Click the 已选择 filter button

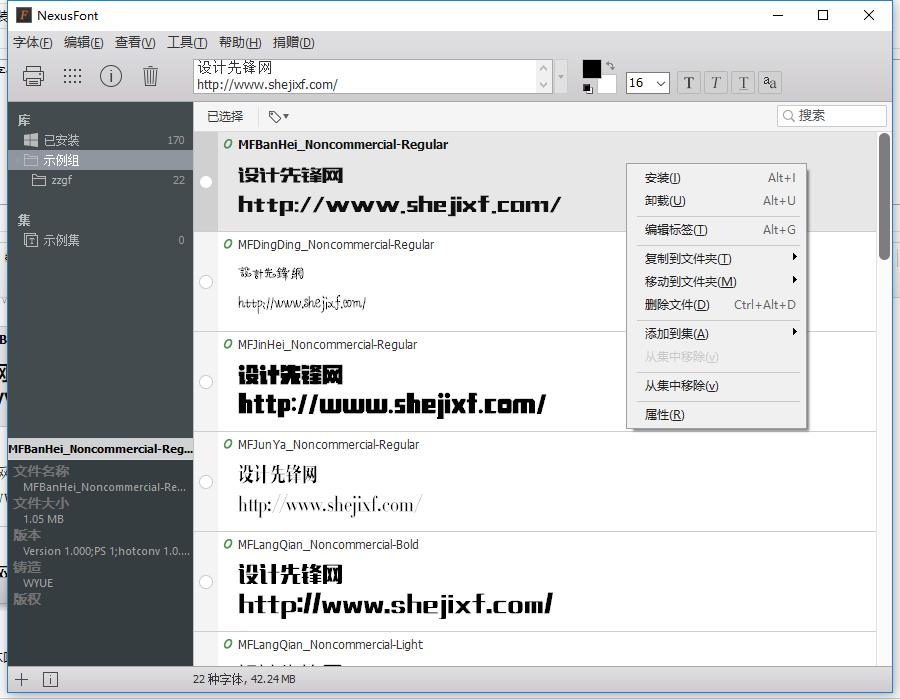225,116
